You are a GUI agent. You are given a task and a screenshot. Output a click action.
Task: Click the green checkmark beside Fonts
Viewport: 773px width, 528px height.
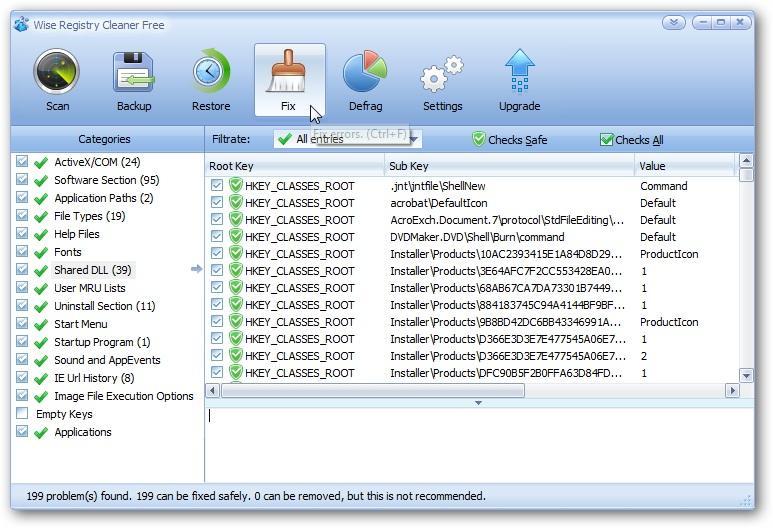[x=41, y=252]
